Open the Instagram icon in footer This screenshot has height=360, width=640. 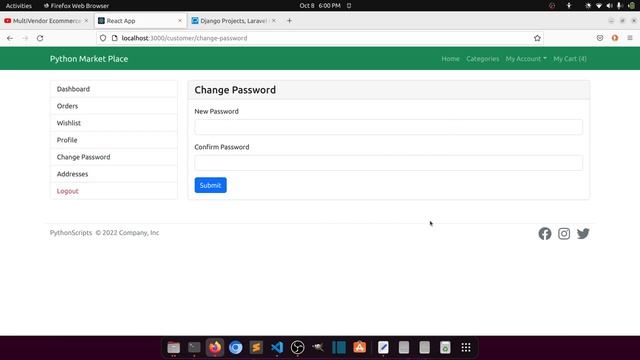tap(564, 233)
